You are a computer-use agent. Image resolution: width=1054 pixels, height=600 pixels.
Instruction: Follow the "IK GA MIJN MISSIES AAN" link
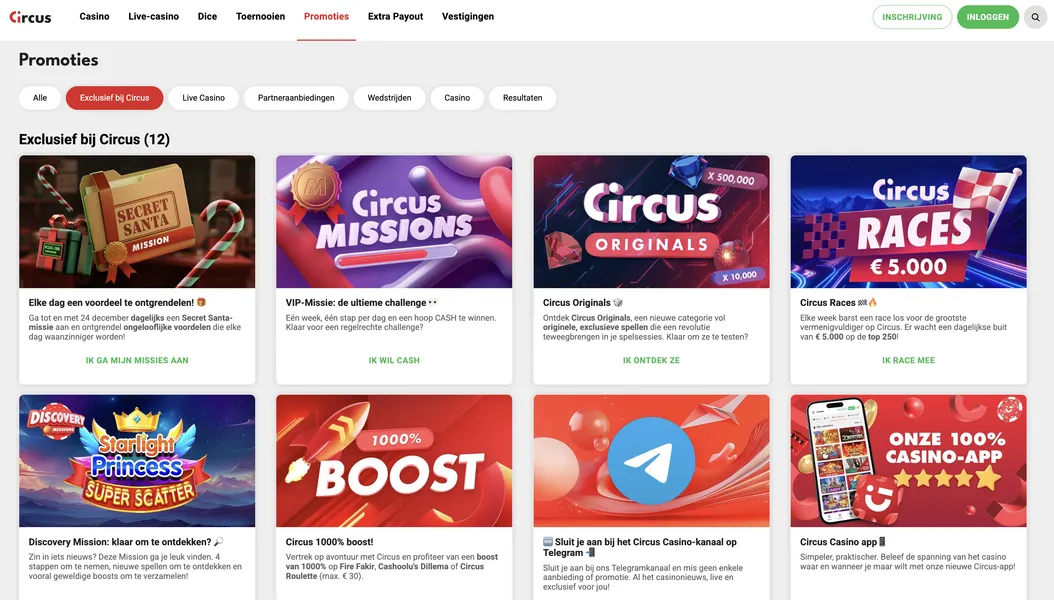coord(136,360)
